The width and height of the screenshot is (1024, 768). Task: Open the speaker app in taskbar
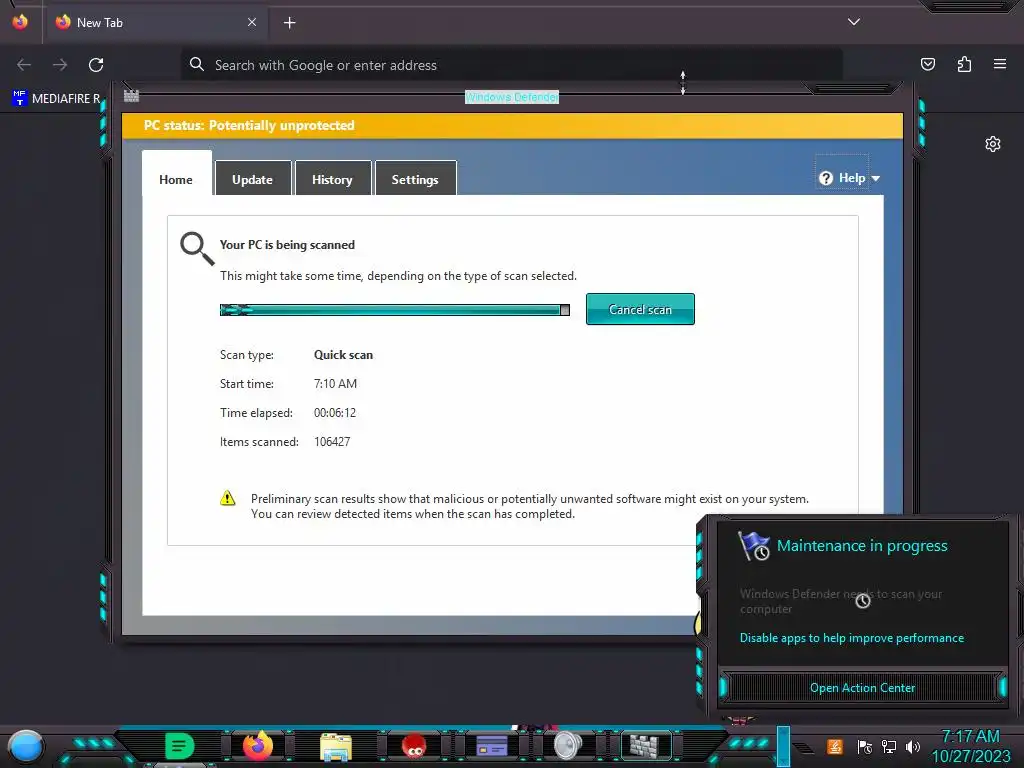pyautogui.click(x=567, y=745)
